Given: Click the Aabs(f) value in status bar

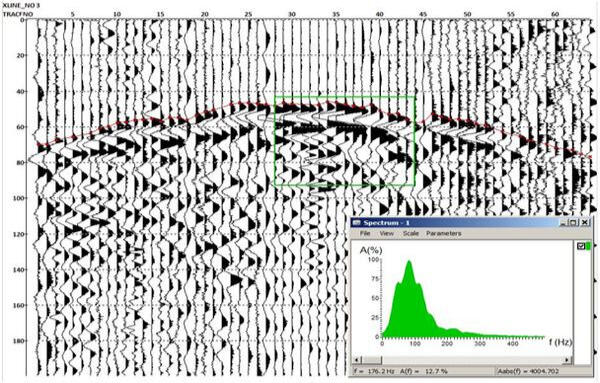Looking at the screenshot, I should point(528,371).
